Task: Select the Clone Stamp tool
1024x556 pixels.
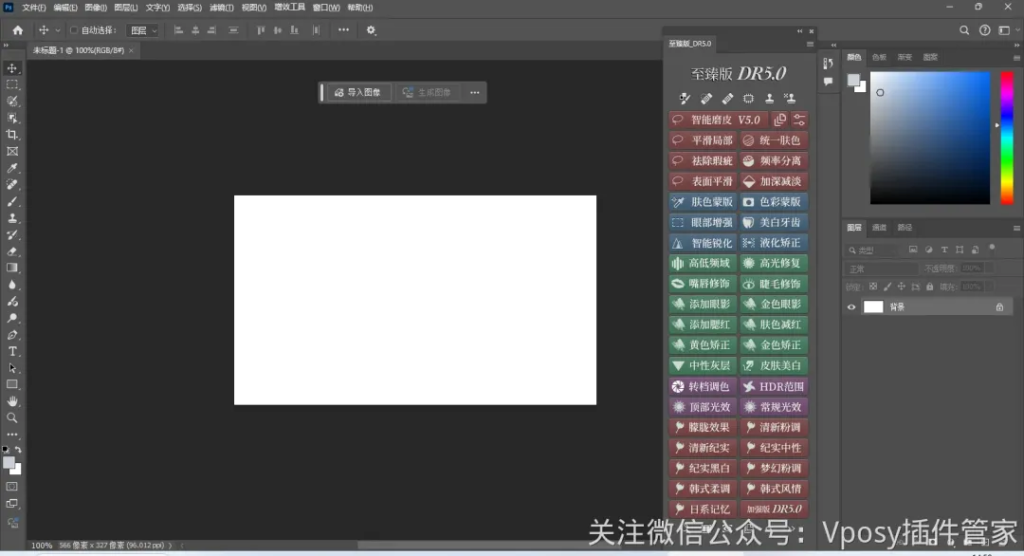Action: point(12,218)
